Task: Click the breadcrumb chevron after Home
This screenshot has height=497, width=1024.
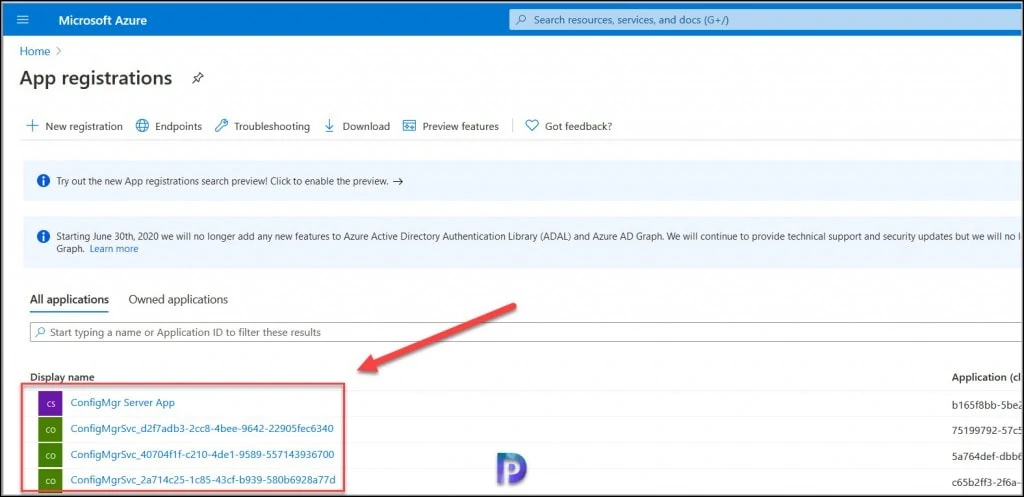Action: [x=59, y=51]
